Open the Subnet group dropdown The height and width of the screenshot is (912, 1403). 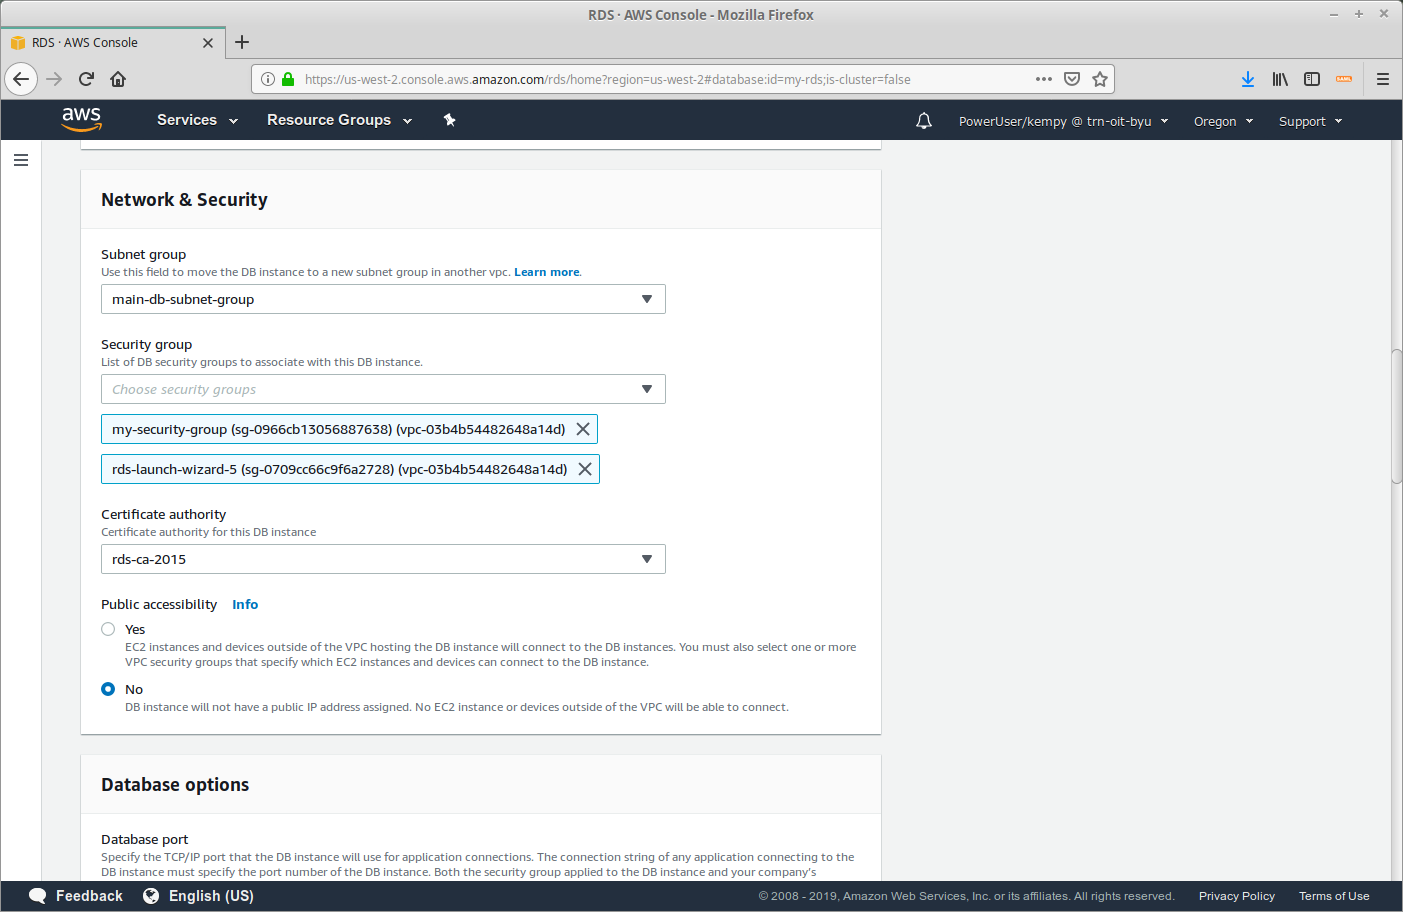pos(383,299)
